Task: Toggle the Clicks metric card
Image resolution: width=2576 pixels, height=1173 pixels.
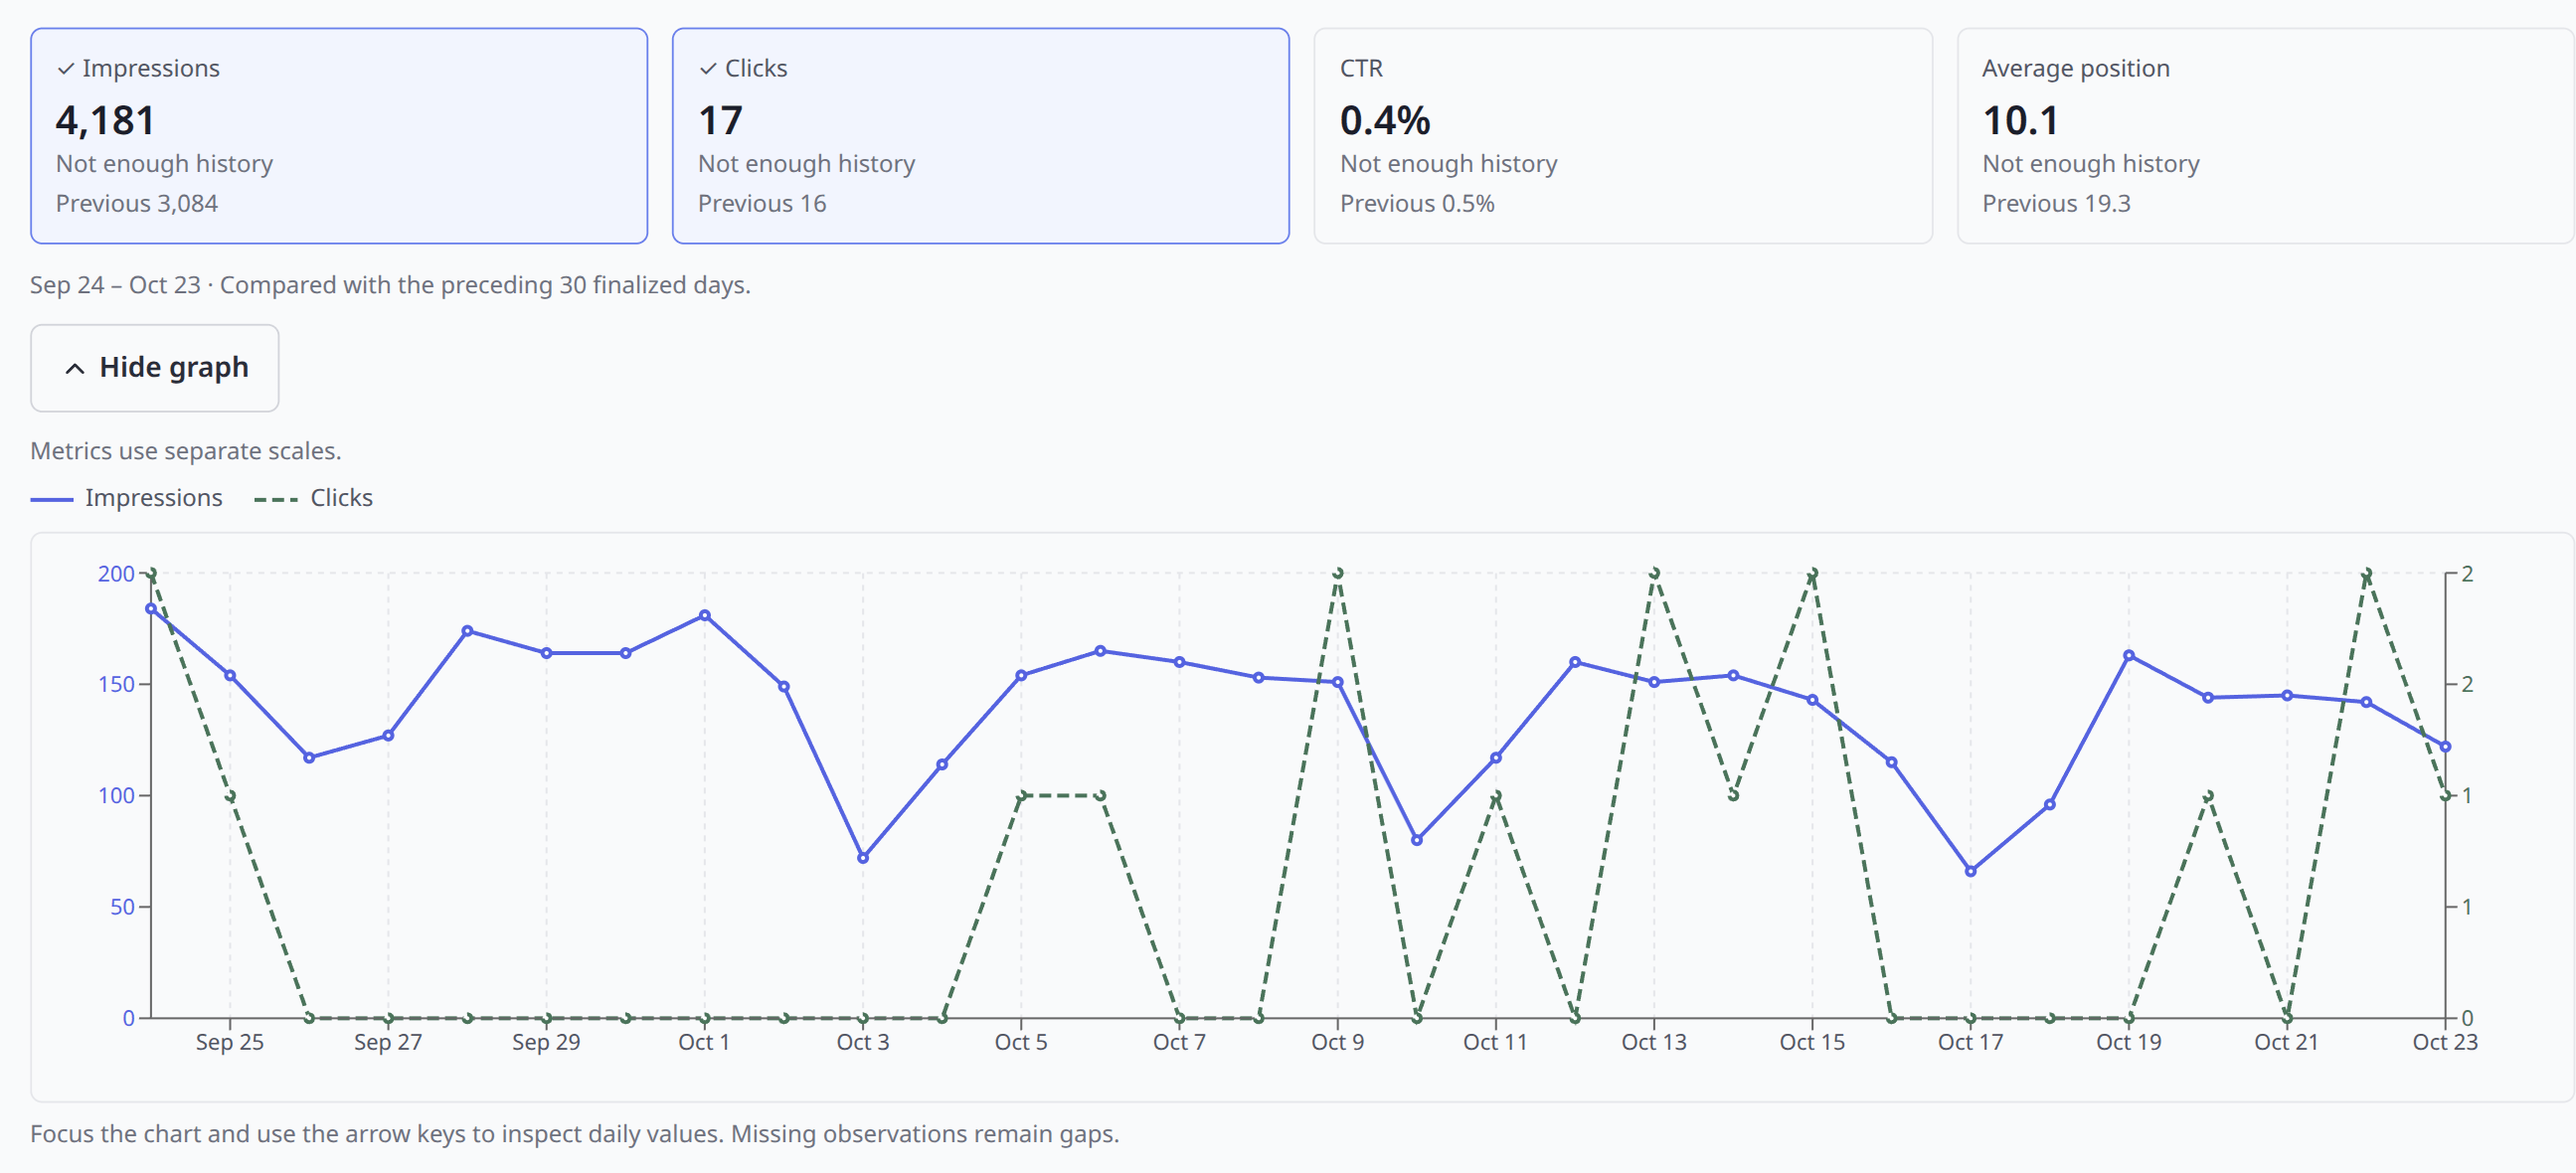Action: (x=981, y=136)
